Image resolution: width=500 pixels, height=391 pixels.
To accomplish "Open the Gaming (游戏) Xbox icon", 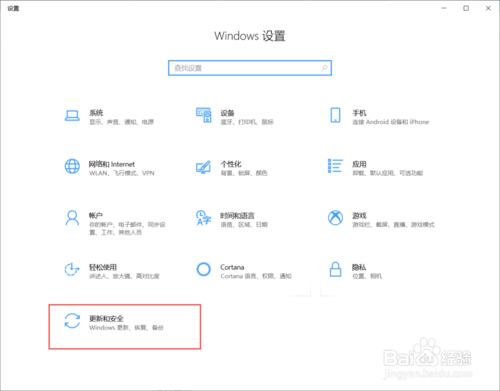I will [x=335, y=218].
